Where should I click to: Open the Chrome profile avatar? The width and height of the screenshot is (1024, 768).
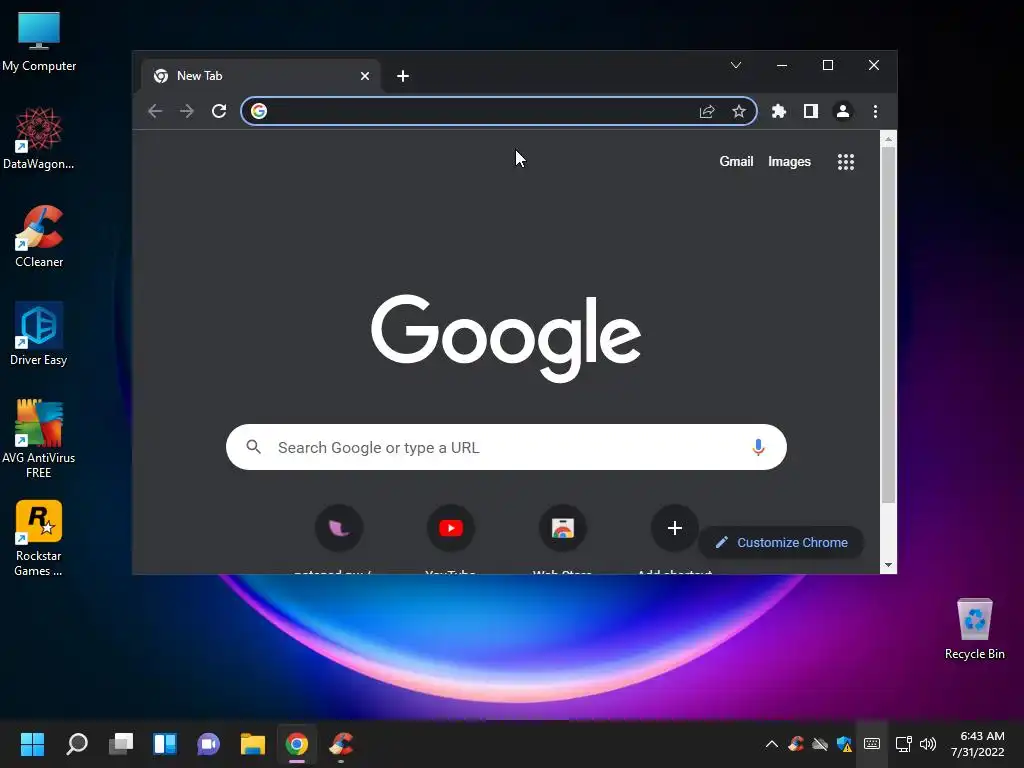[843, 111]
